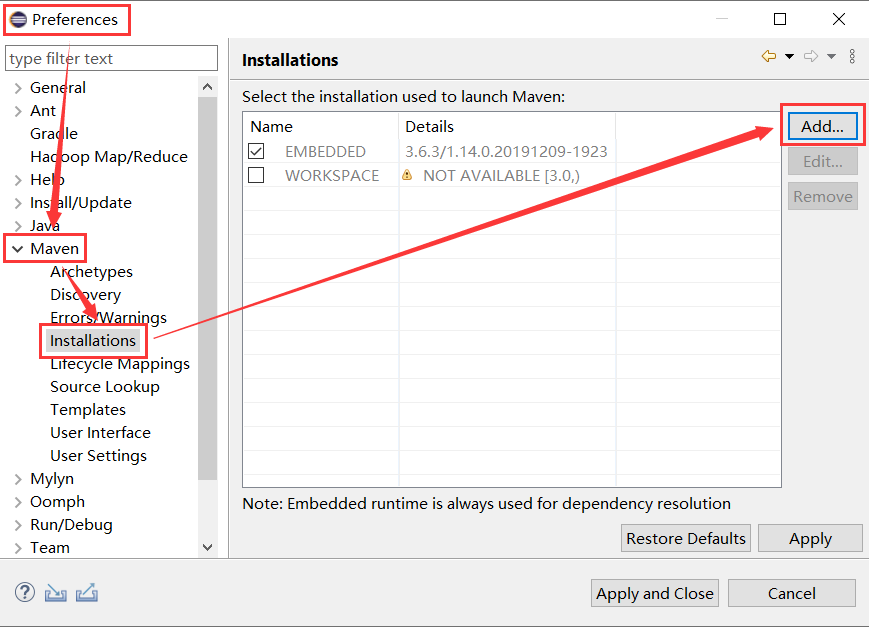Open the Archetypes page under Maven

91,272
